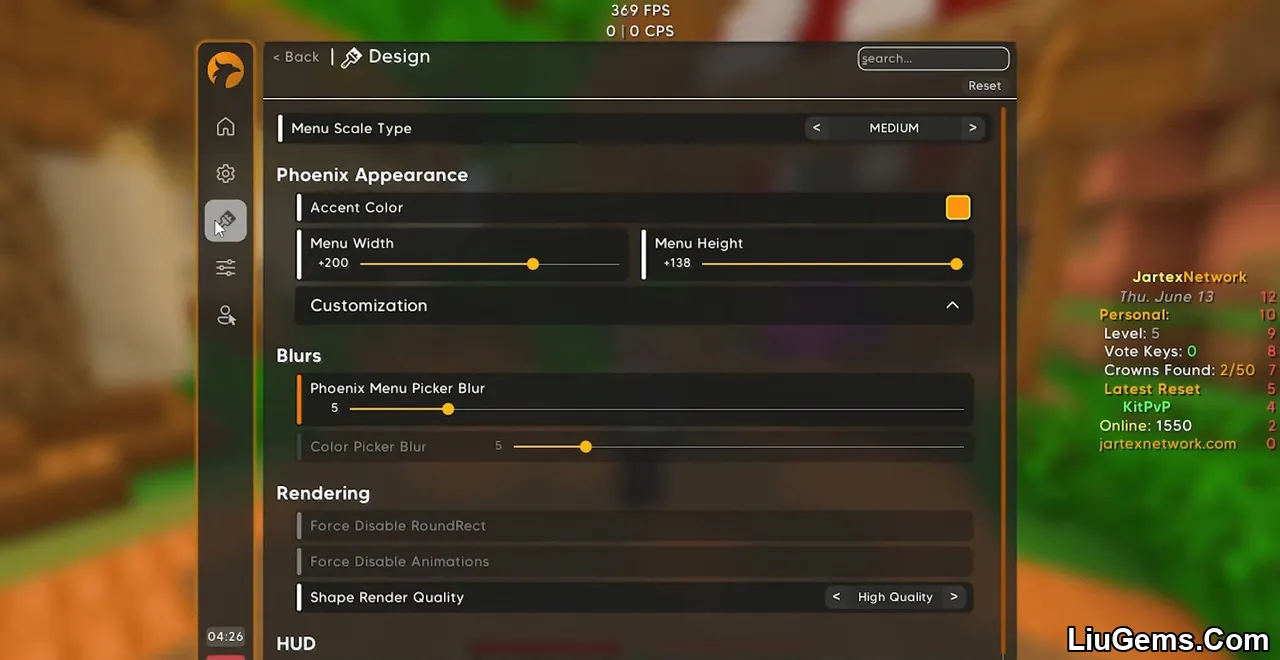Click the Vote Keys: 0 line
Image resolution: width=1280 pixels, height=660 pixels.
pyautogui.click(x=1150, y=352)
